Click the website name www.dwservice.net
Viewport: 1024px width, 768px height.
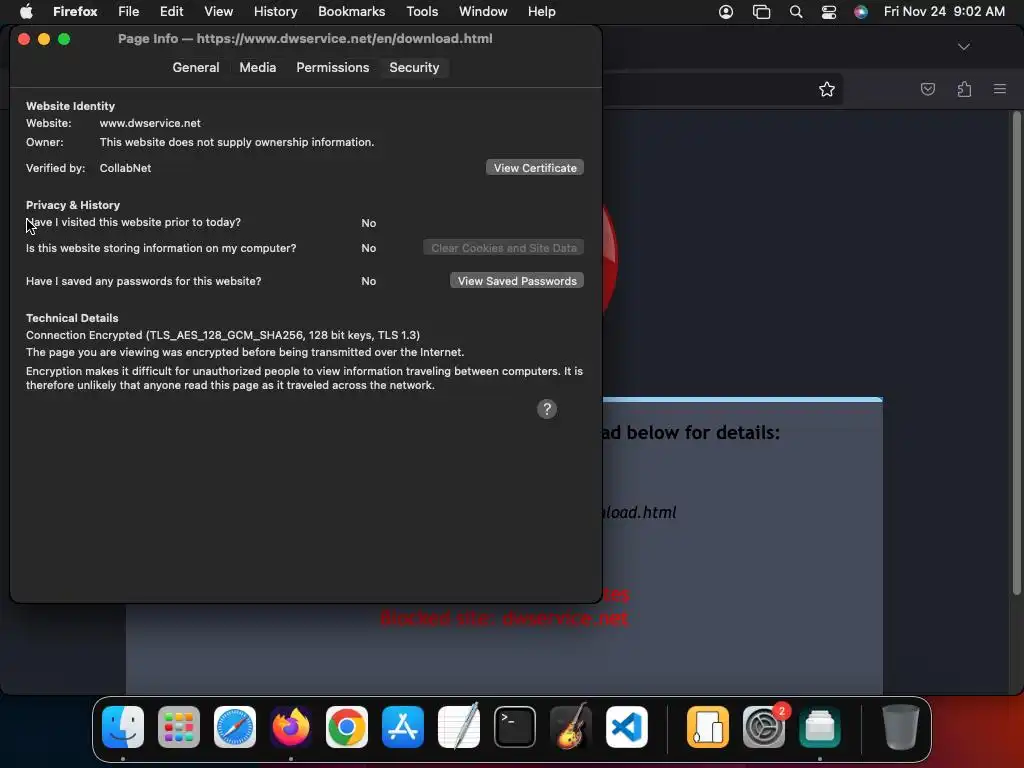click(x=150, y=123)
